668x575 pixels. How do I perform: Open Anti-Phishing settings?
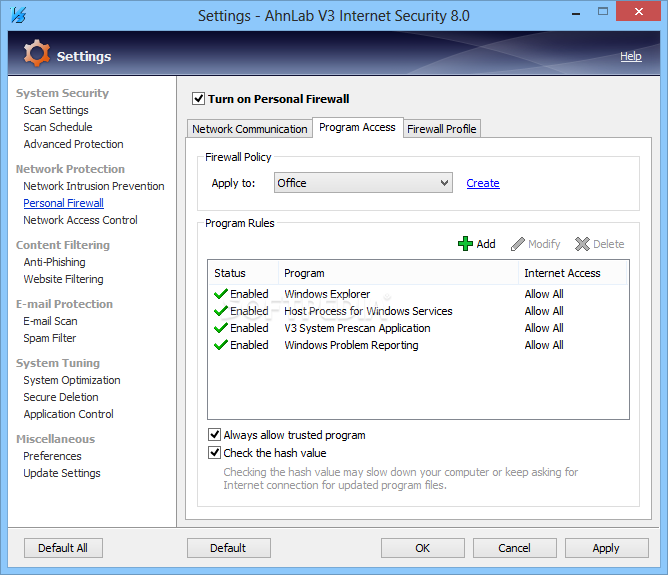tap(55, 262)
